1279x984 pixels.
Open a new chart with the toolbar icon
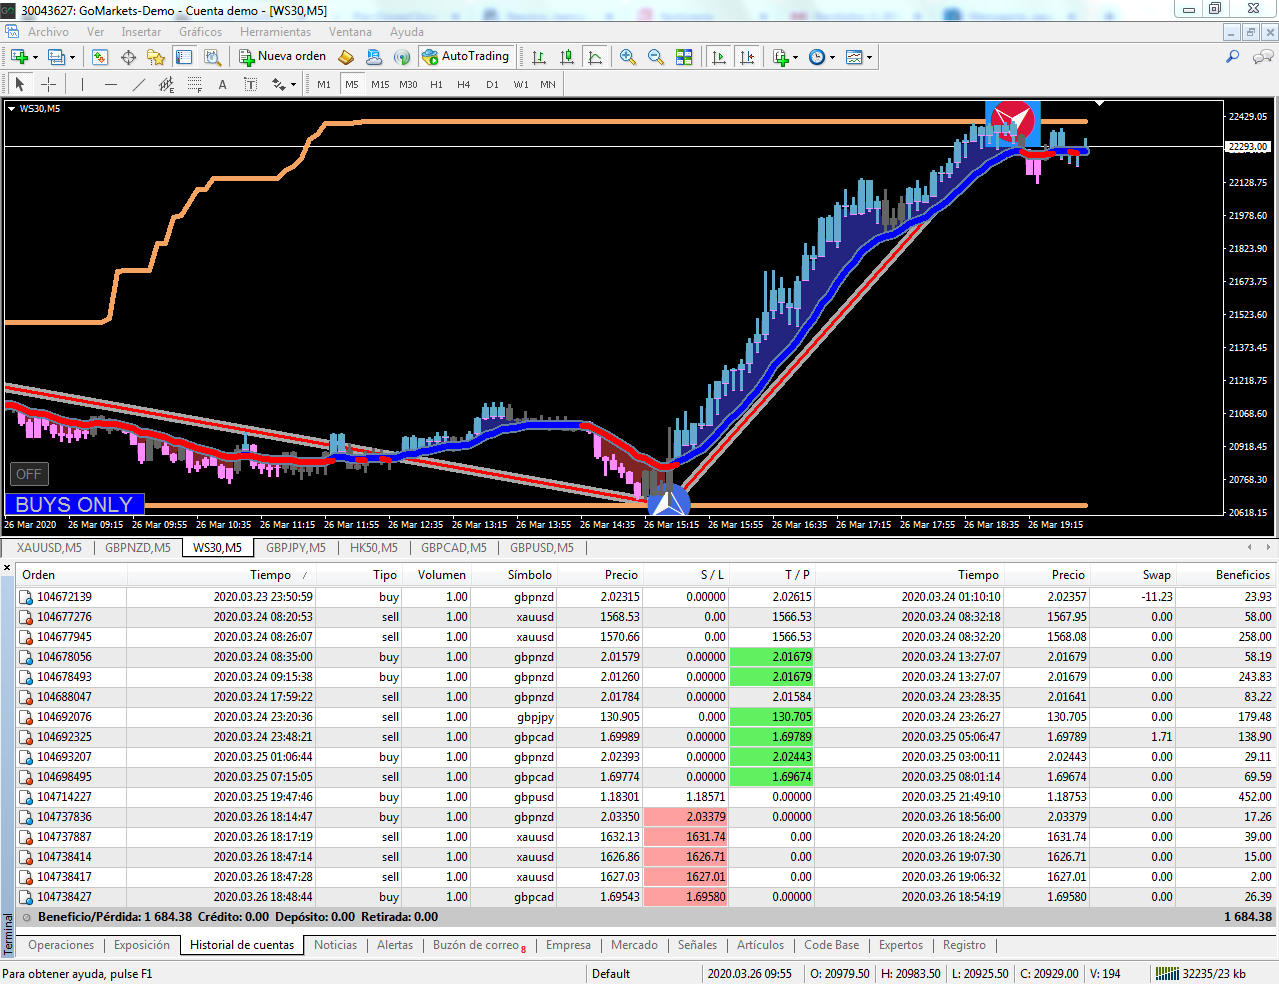coord(19,57)
